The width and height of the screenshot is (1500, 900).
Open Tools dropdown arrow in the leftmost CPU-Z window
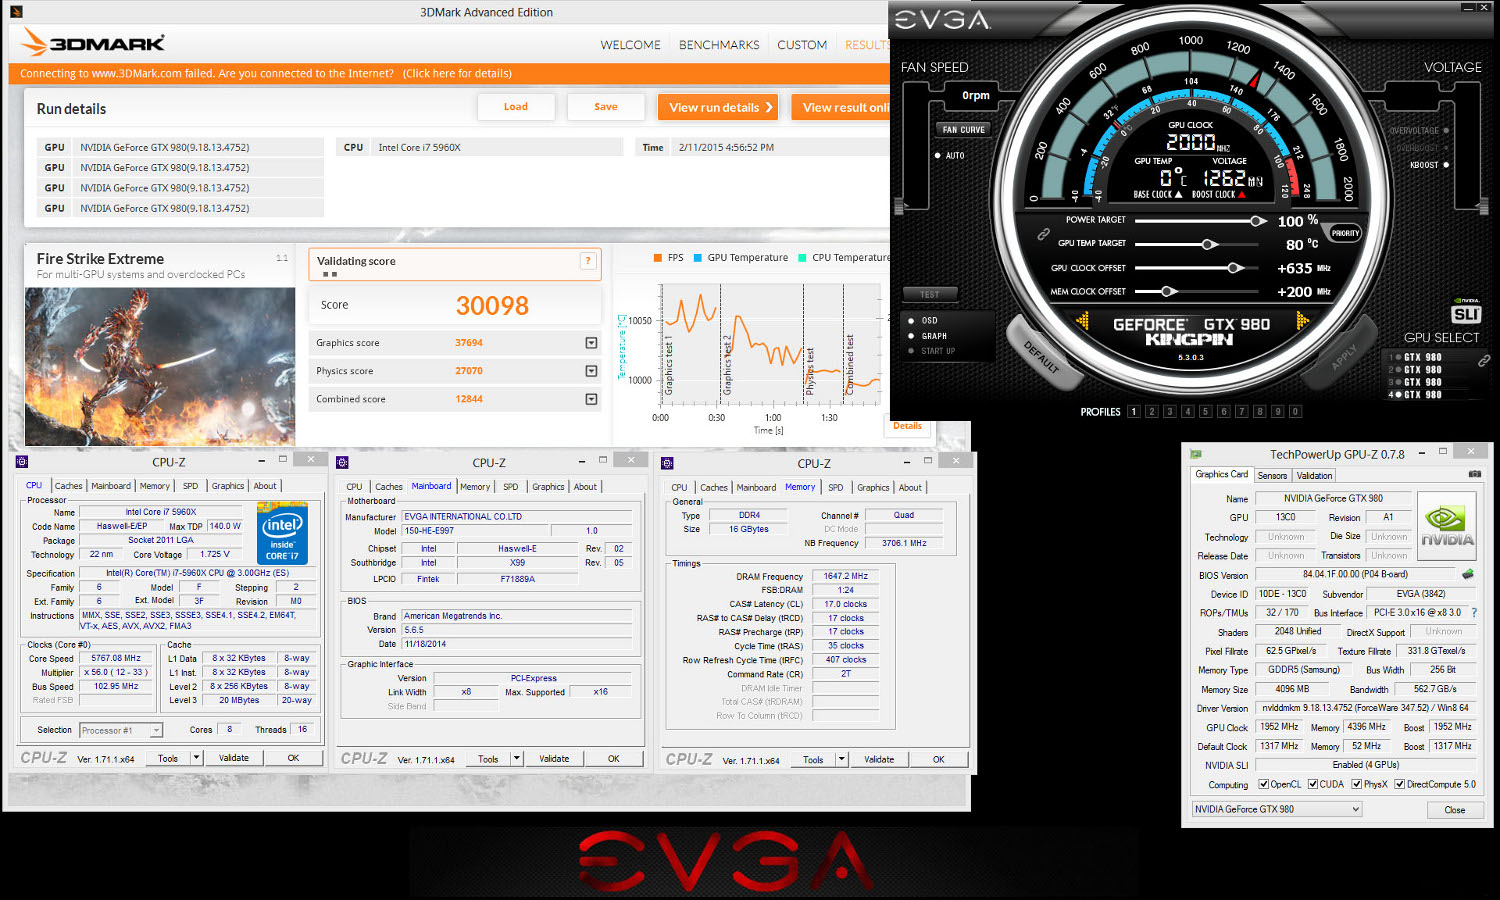pyautogui.click(x=197, y=758)
